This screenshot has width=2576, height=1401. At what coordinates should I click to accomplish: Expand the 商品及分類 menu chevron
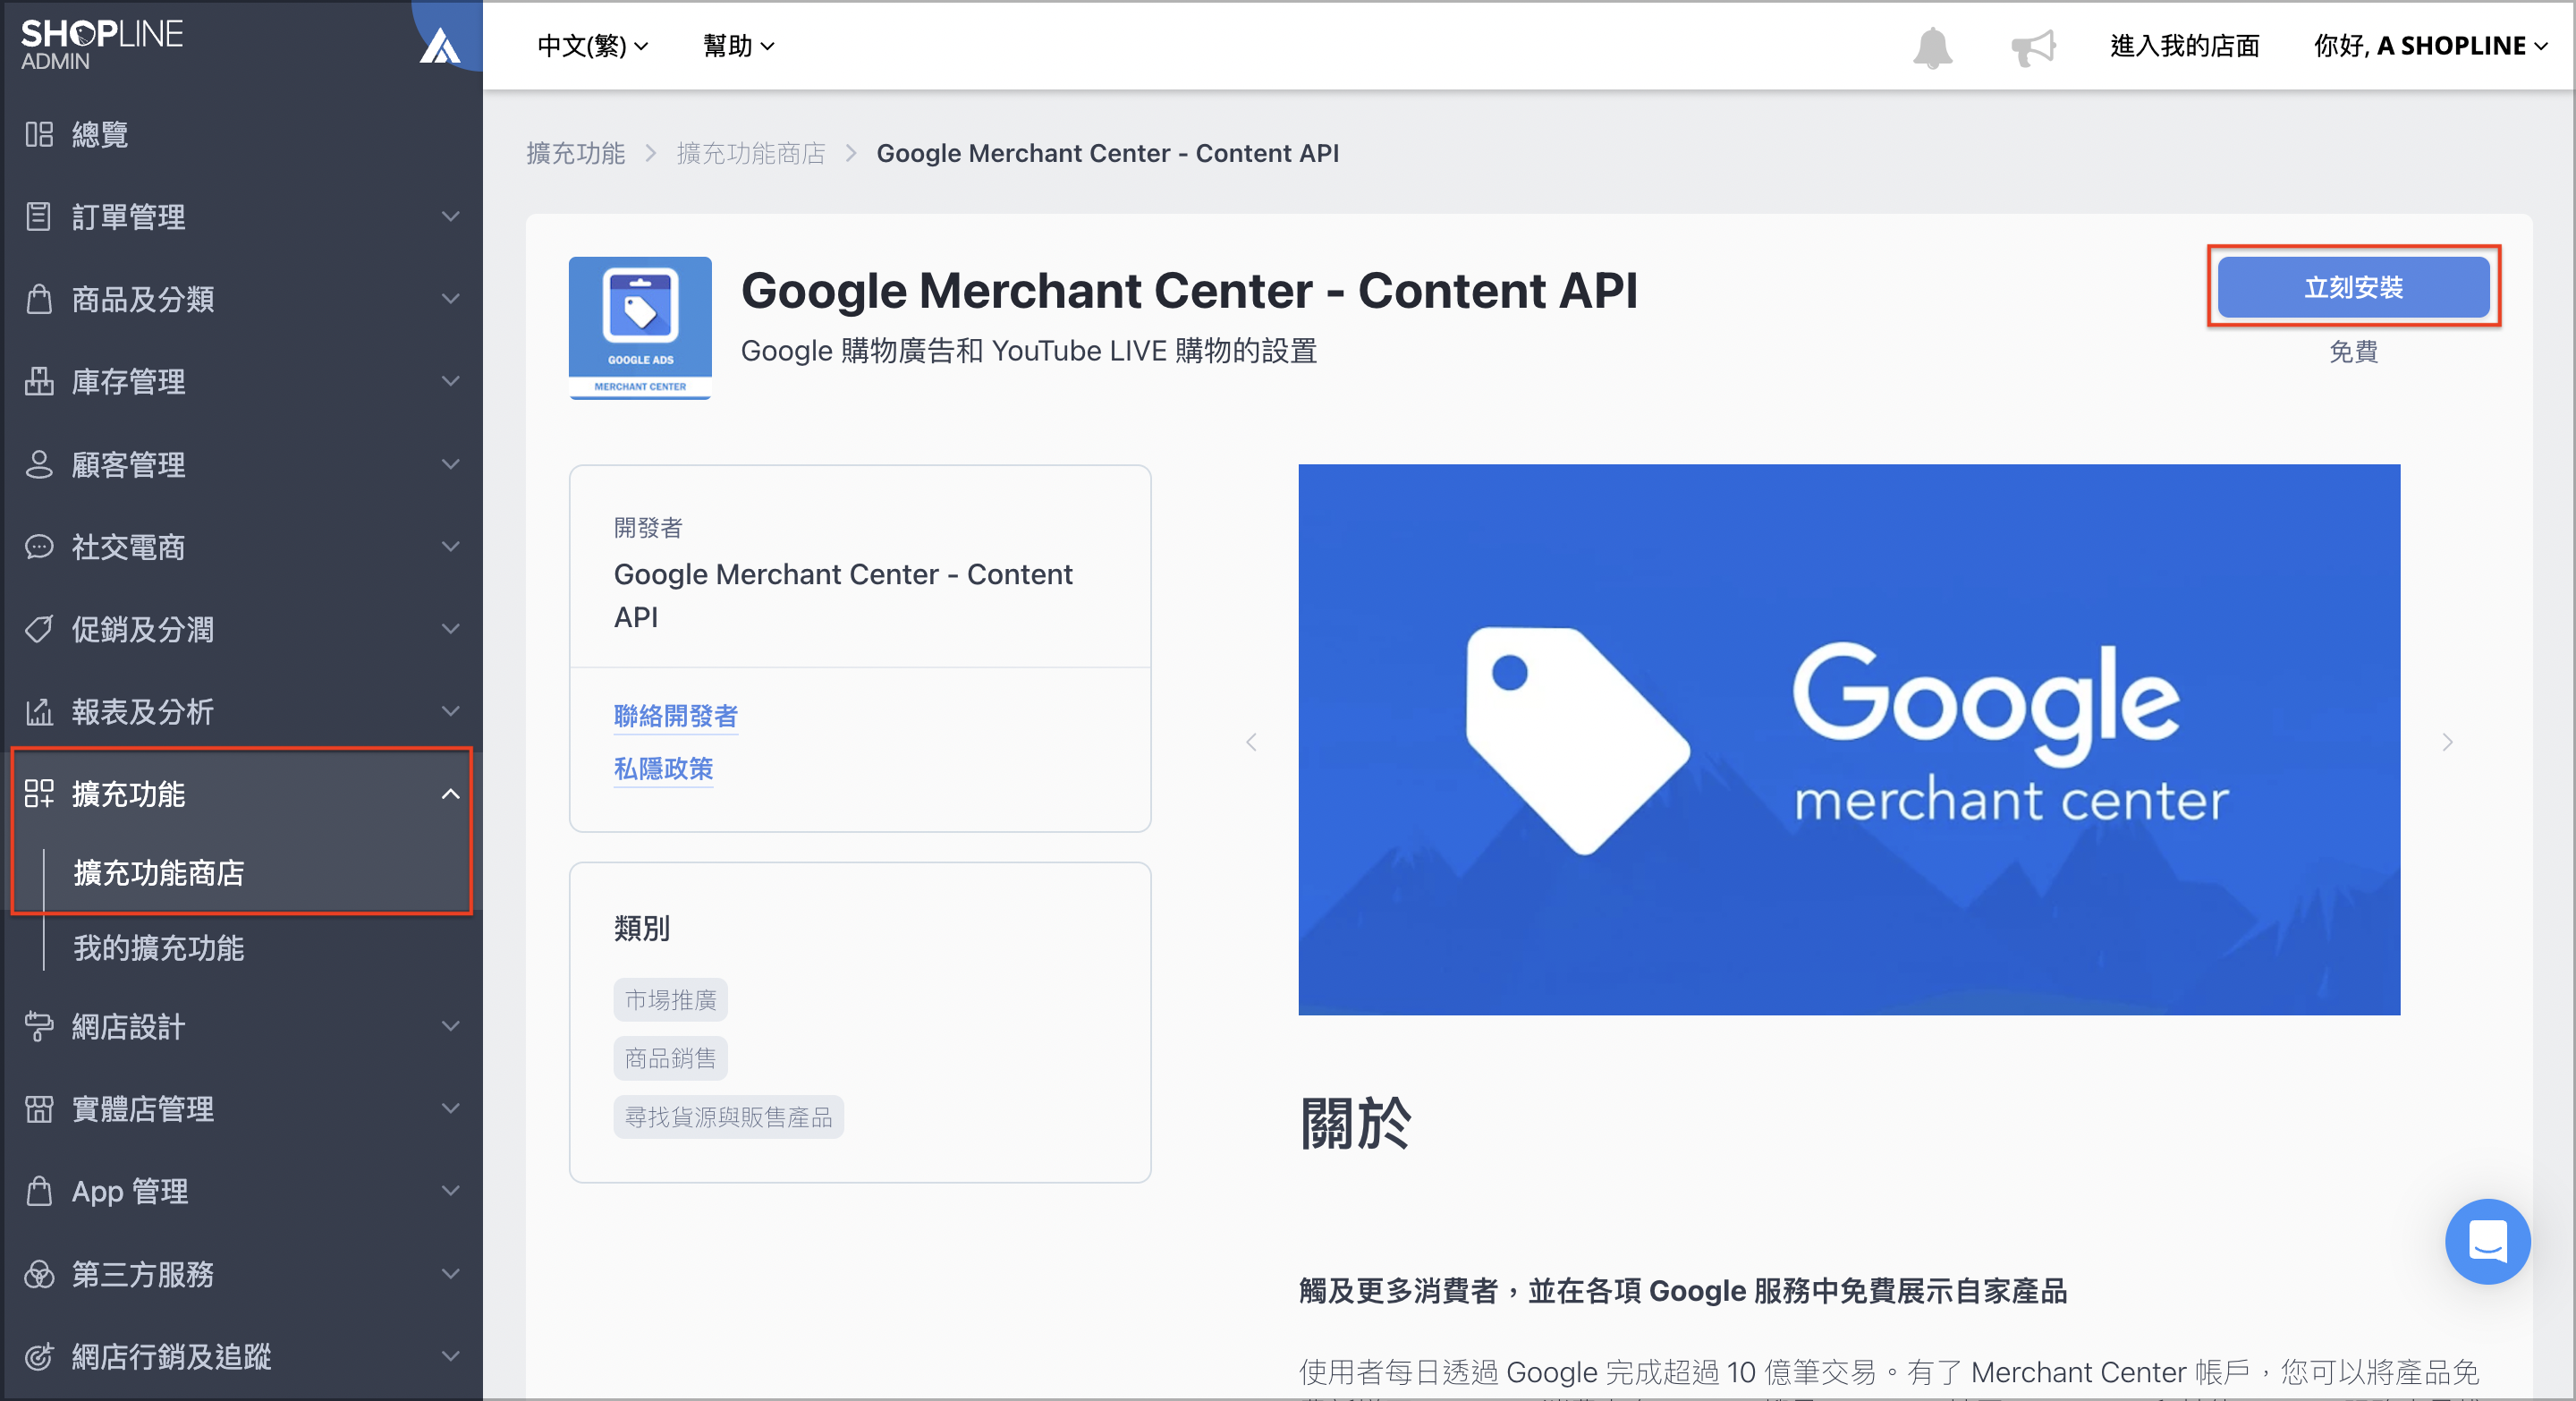pos(451,299)
